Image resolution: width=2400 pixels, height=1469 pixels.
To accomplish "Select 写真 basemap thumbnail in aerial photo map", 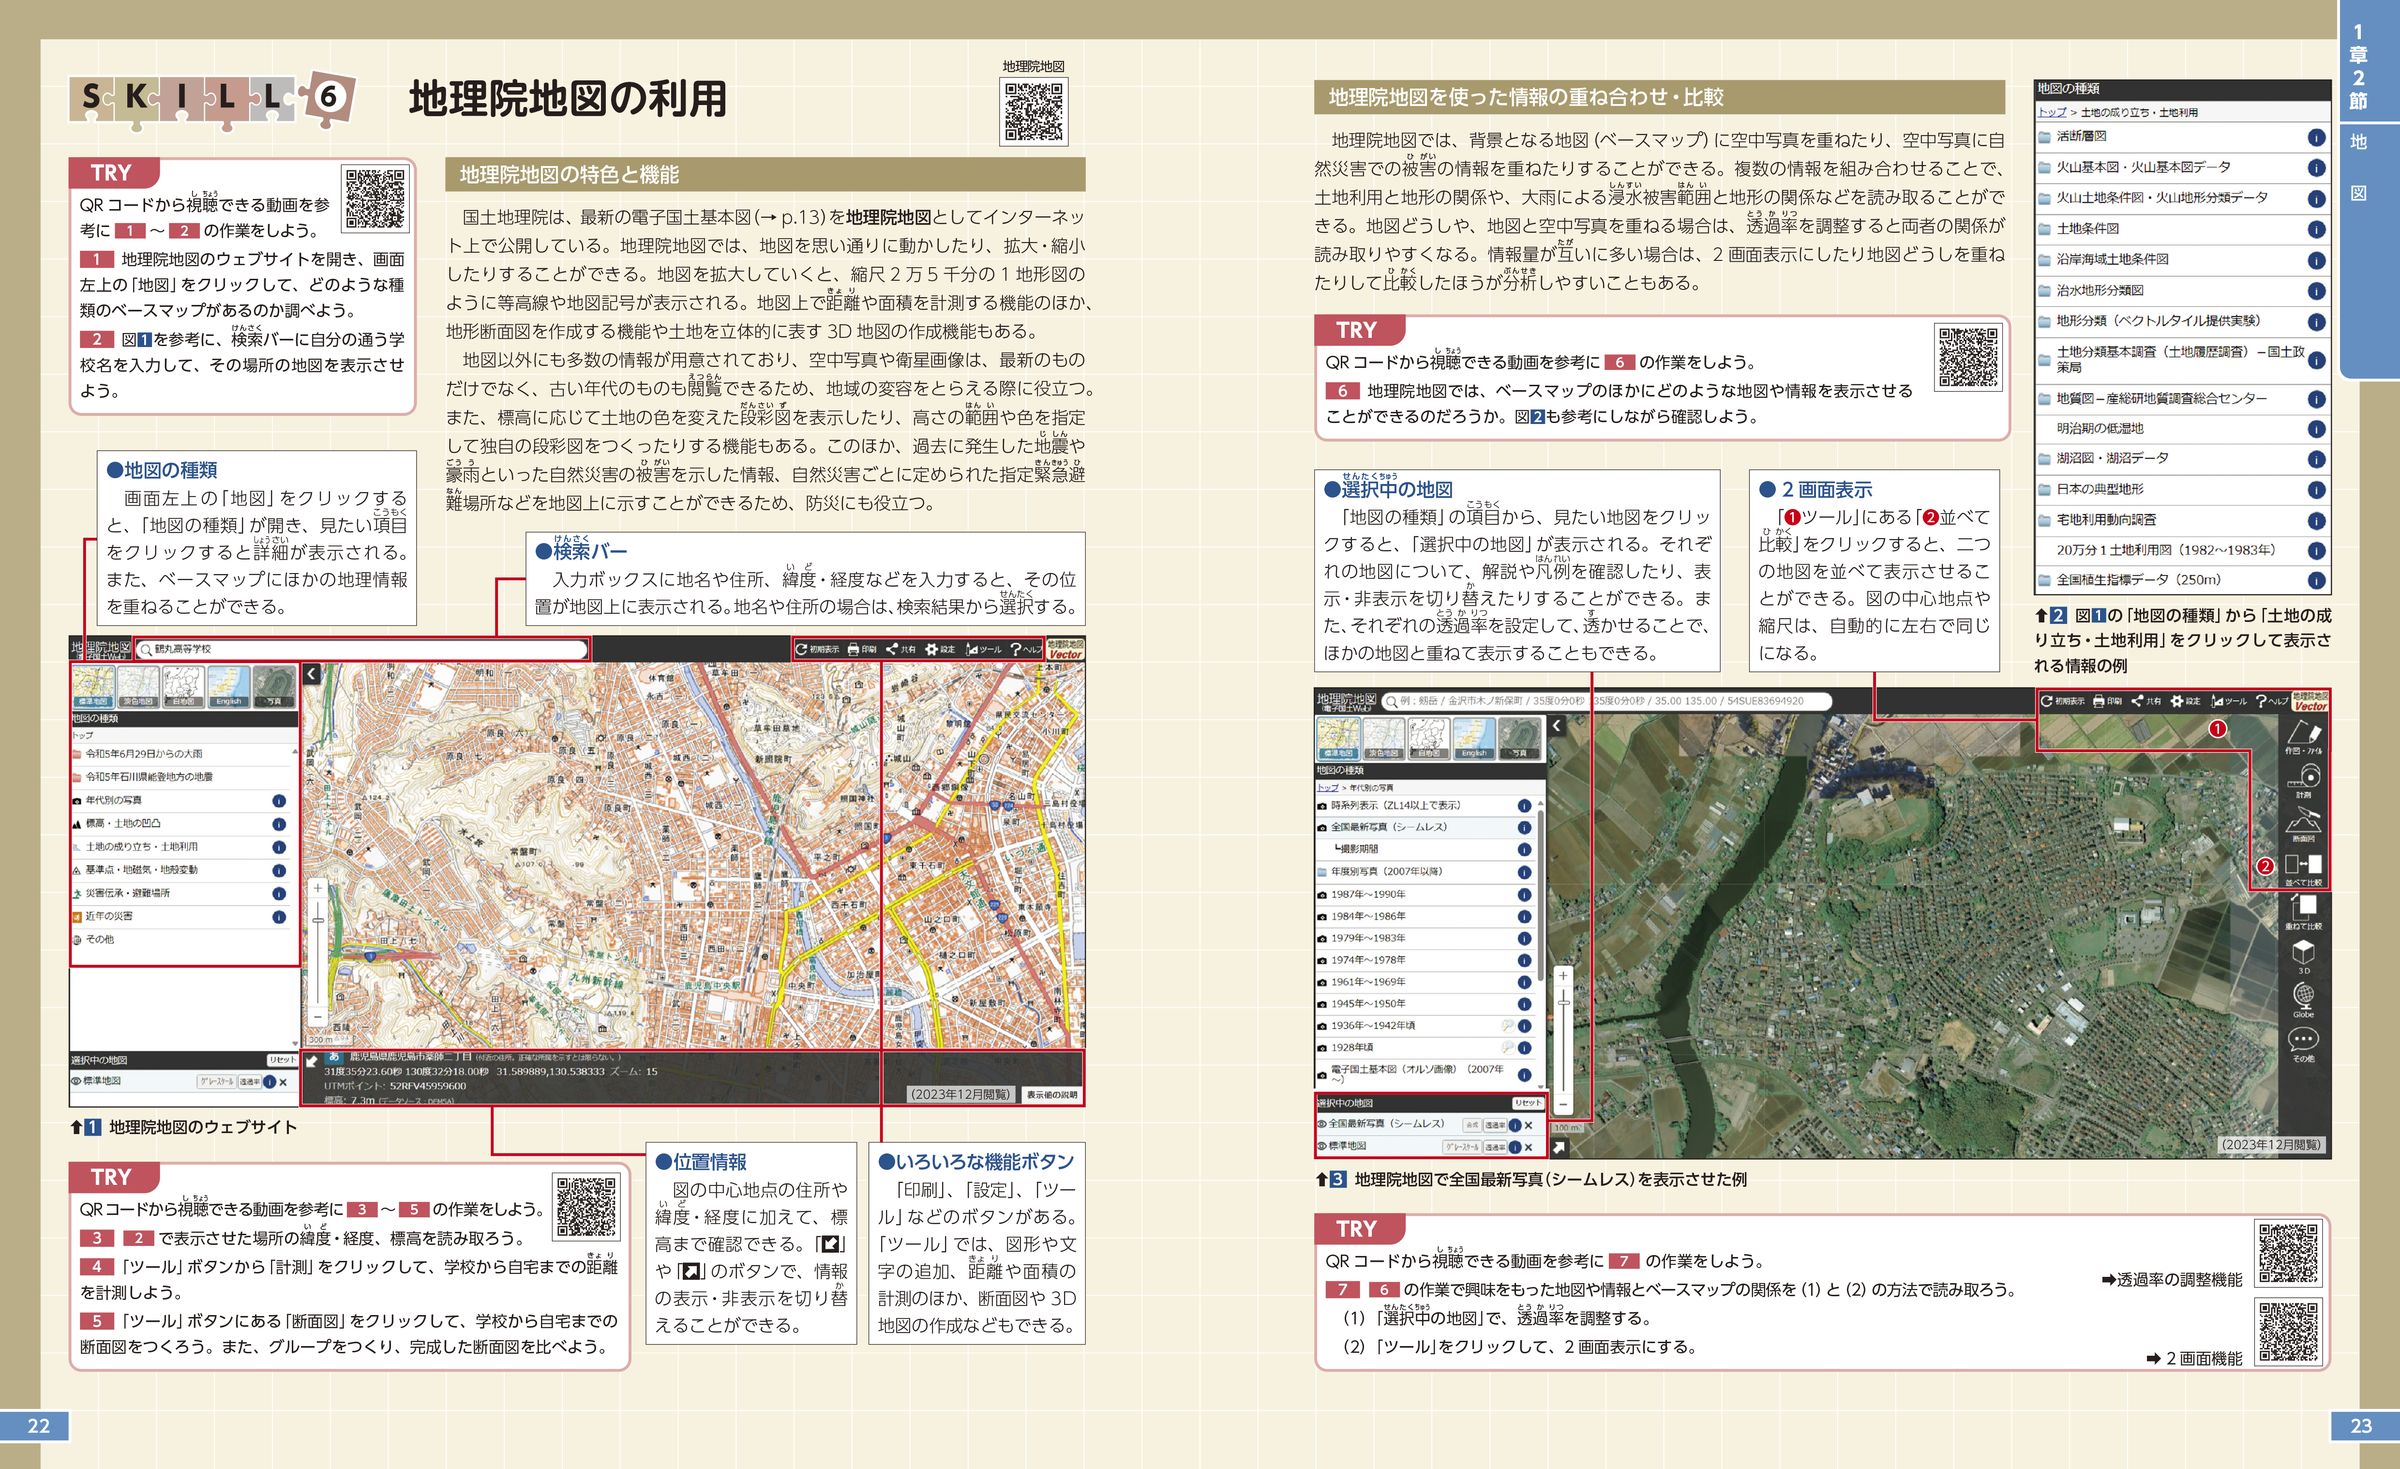I will (x=1519, y=738).
